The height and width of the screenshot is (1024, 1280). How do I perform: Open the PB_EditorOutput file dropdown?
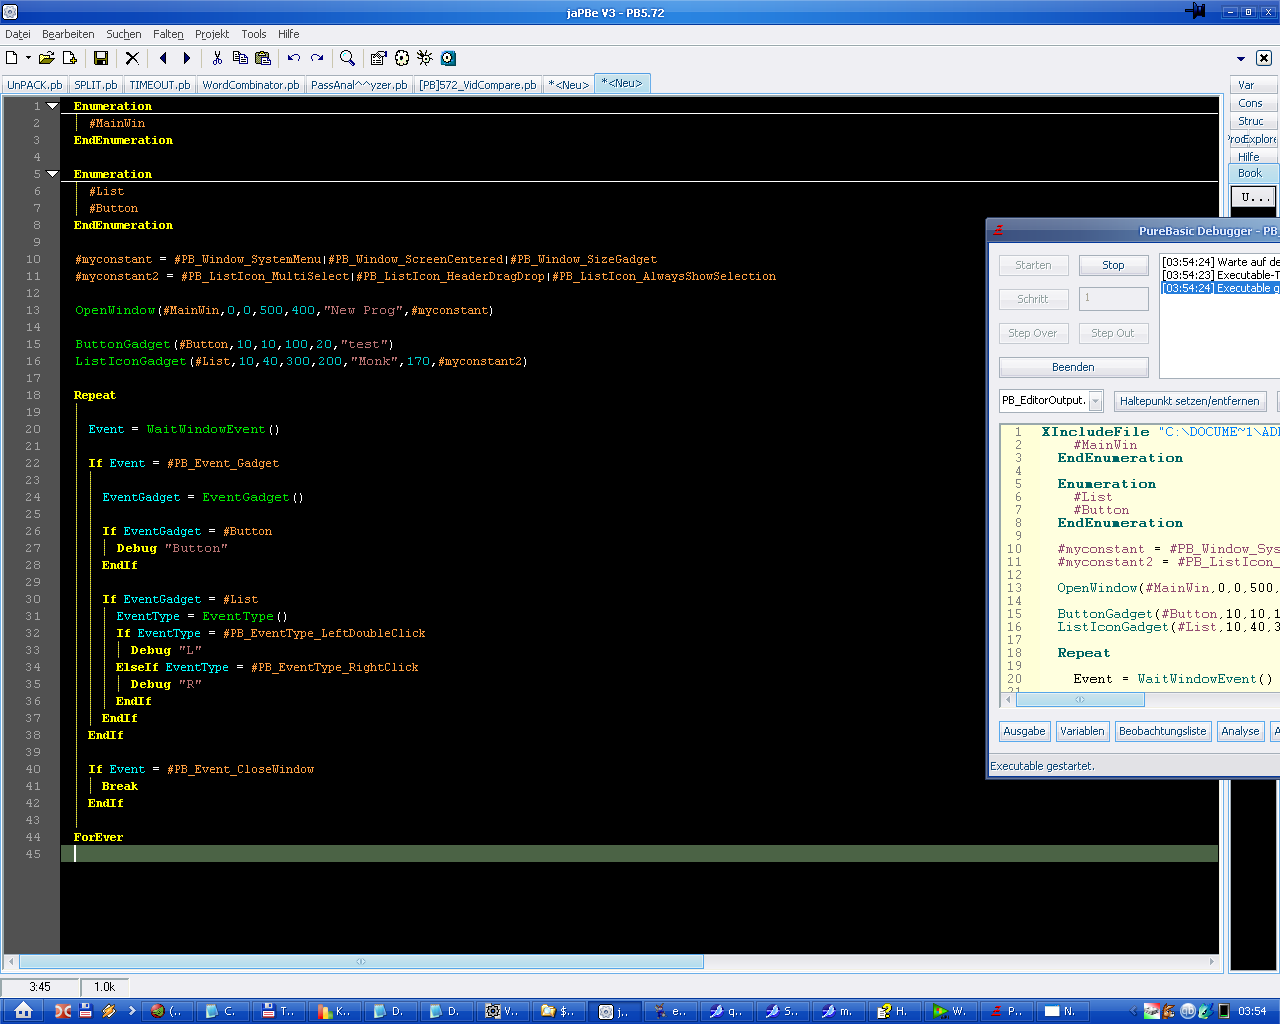click(1095, 401)
